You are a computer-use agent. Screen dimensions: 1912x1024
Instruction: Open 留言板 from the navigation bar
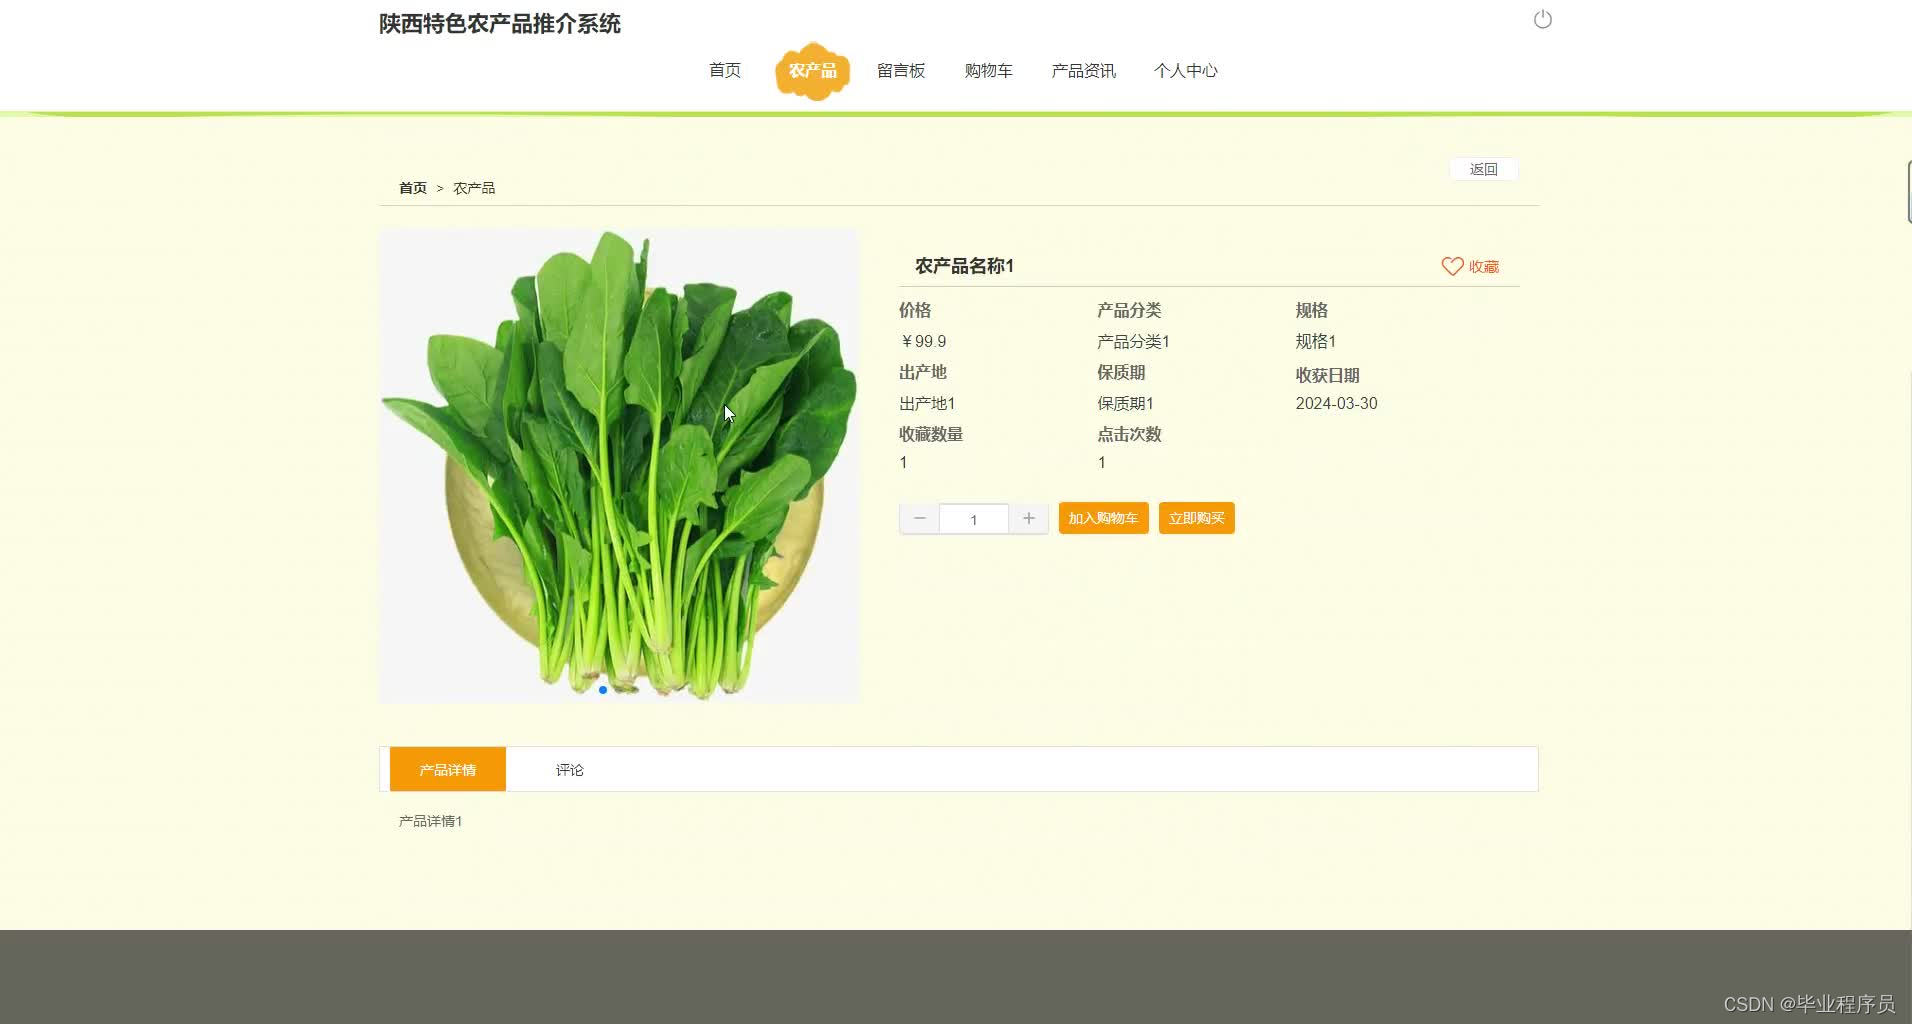pos(899,70)
